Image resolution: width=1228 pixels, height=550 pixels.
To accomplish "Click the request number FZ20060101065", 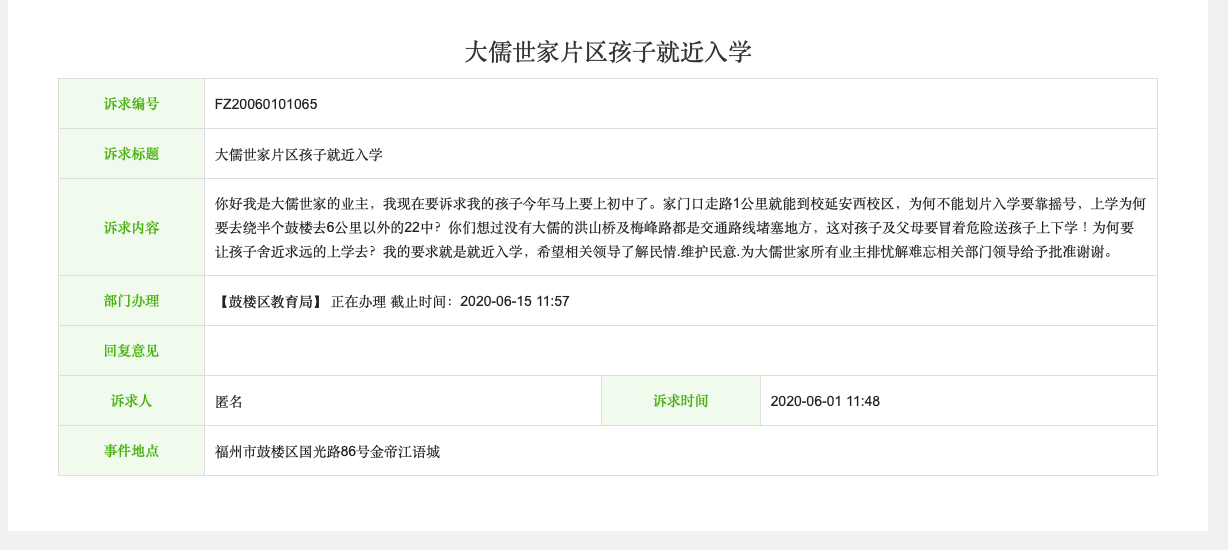I will coord(266,104).
